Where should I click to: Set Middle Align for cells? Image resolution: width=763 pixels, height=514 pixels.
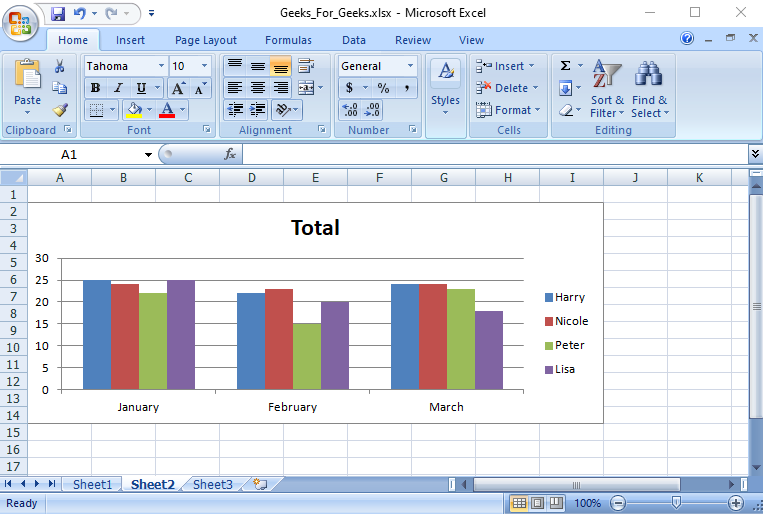(x=258, y=66)
